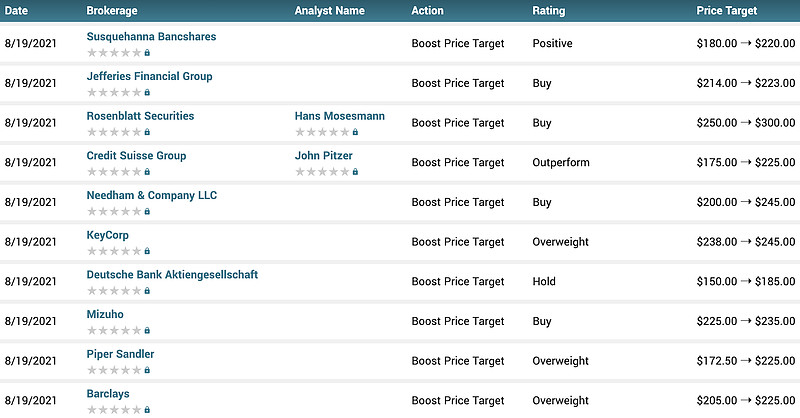
Task: Click the lock icon under Needham & Company LLC
Action: point(147,211)
